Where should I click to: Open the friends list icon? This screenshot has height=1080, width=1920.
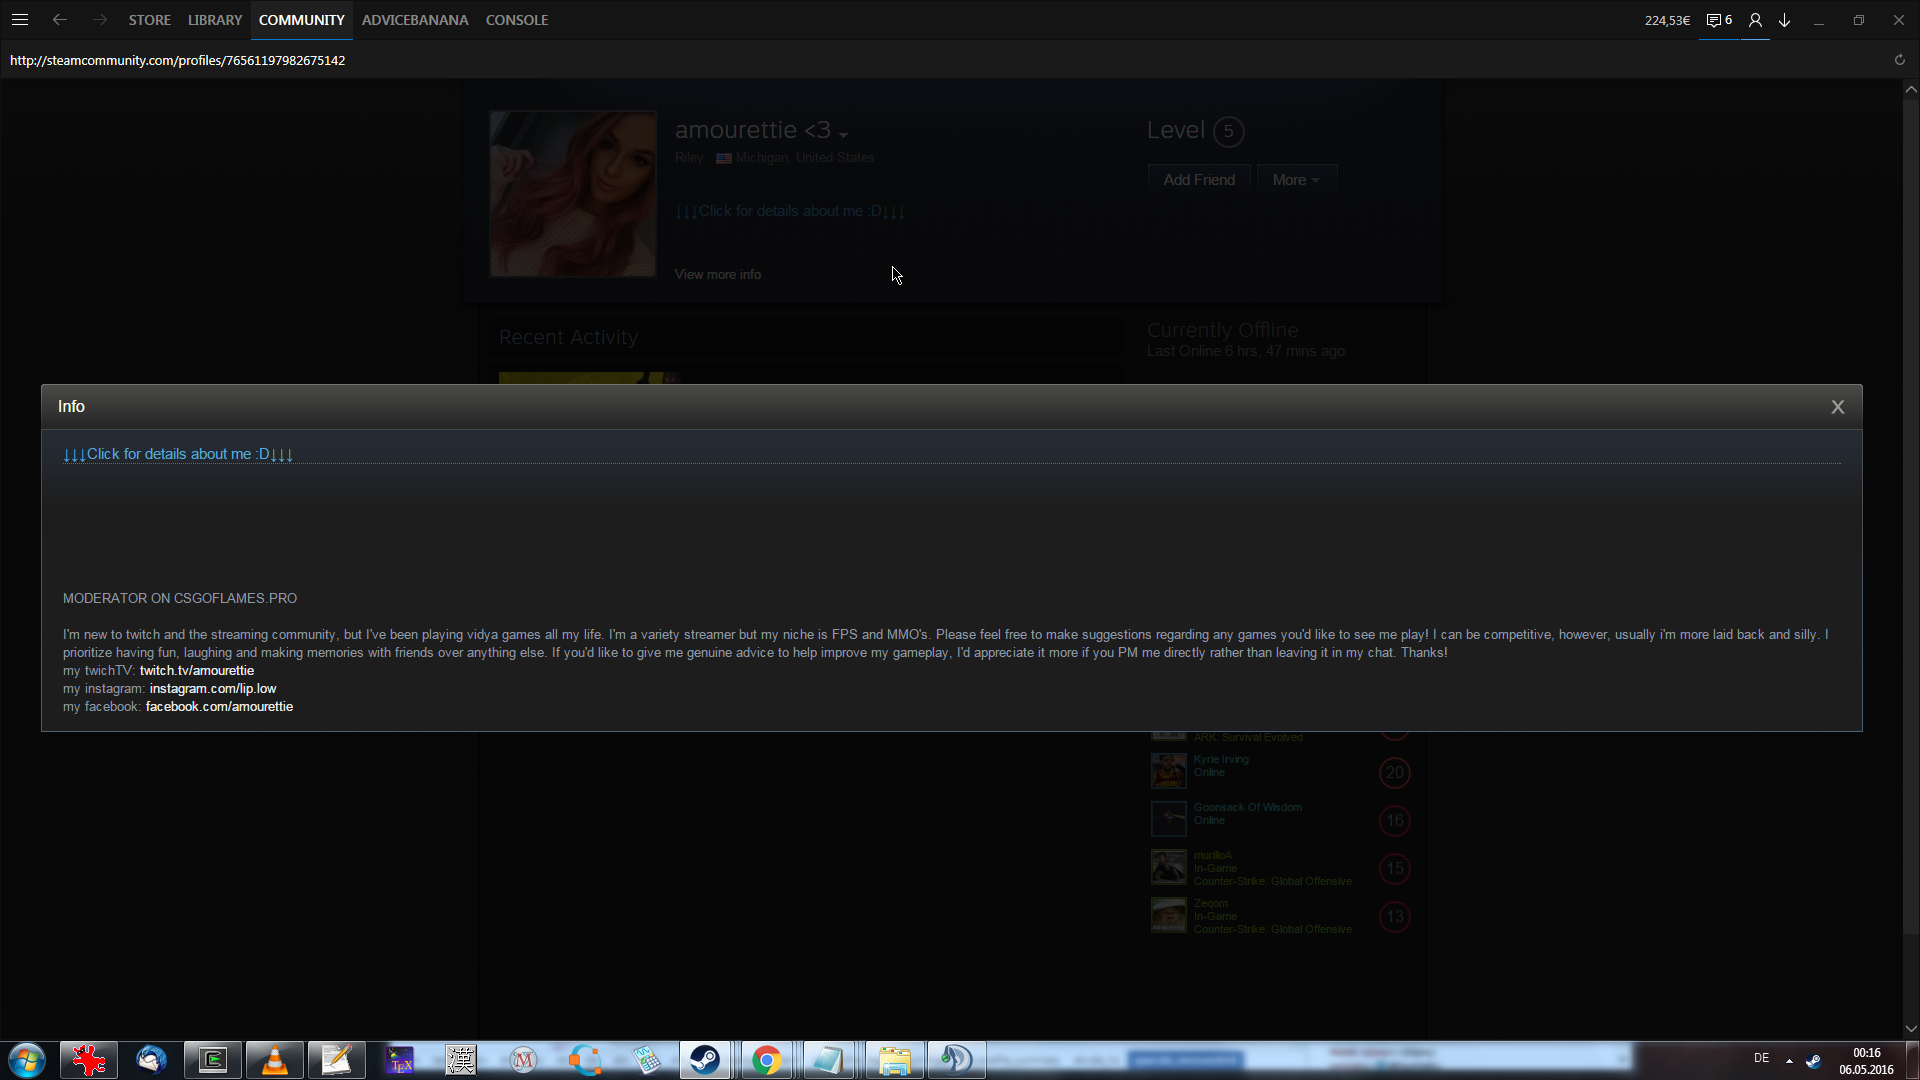point(1755,20)
